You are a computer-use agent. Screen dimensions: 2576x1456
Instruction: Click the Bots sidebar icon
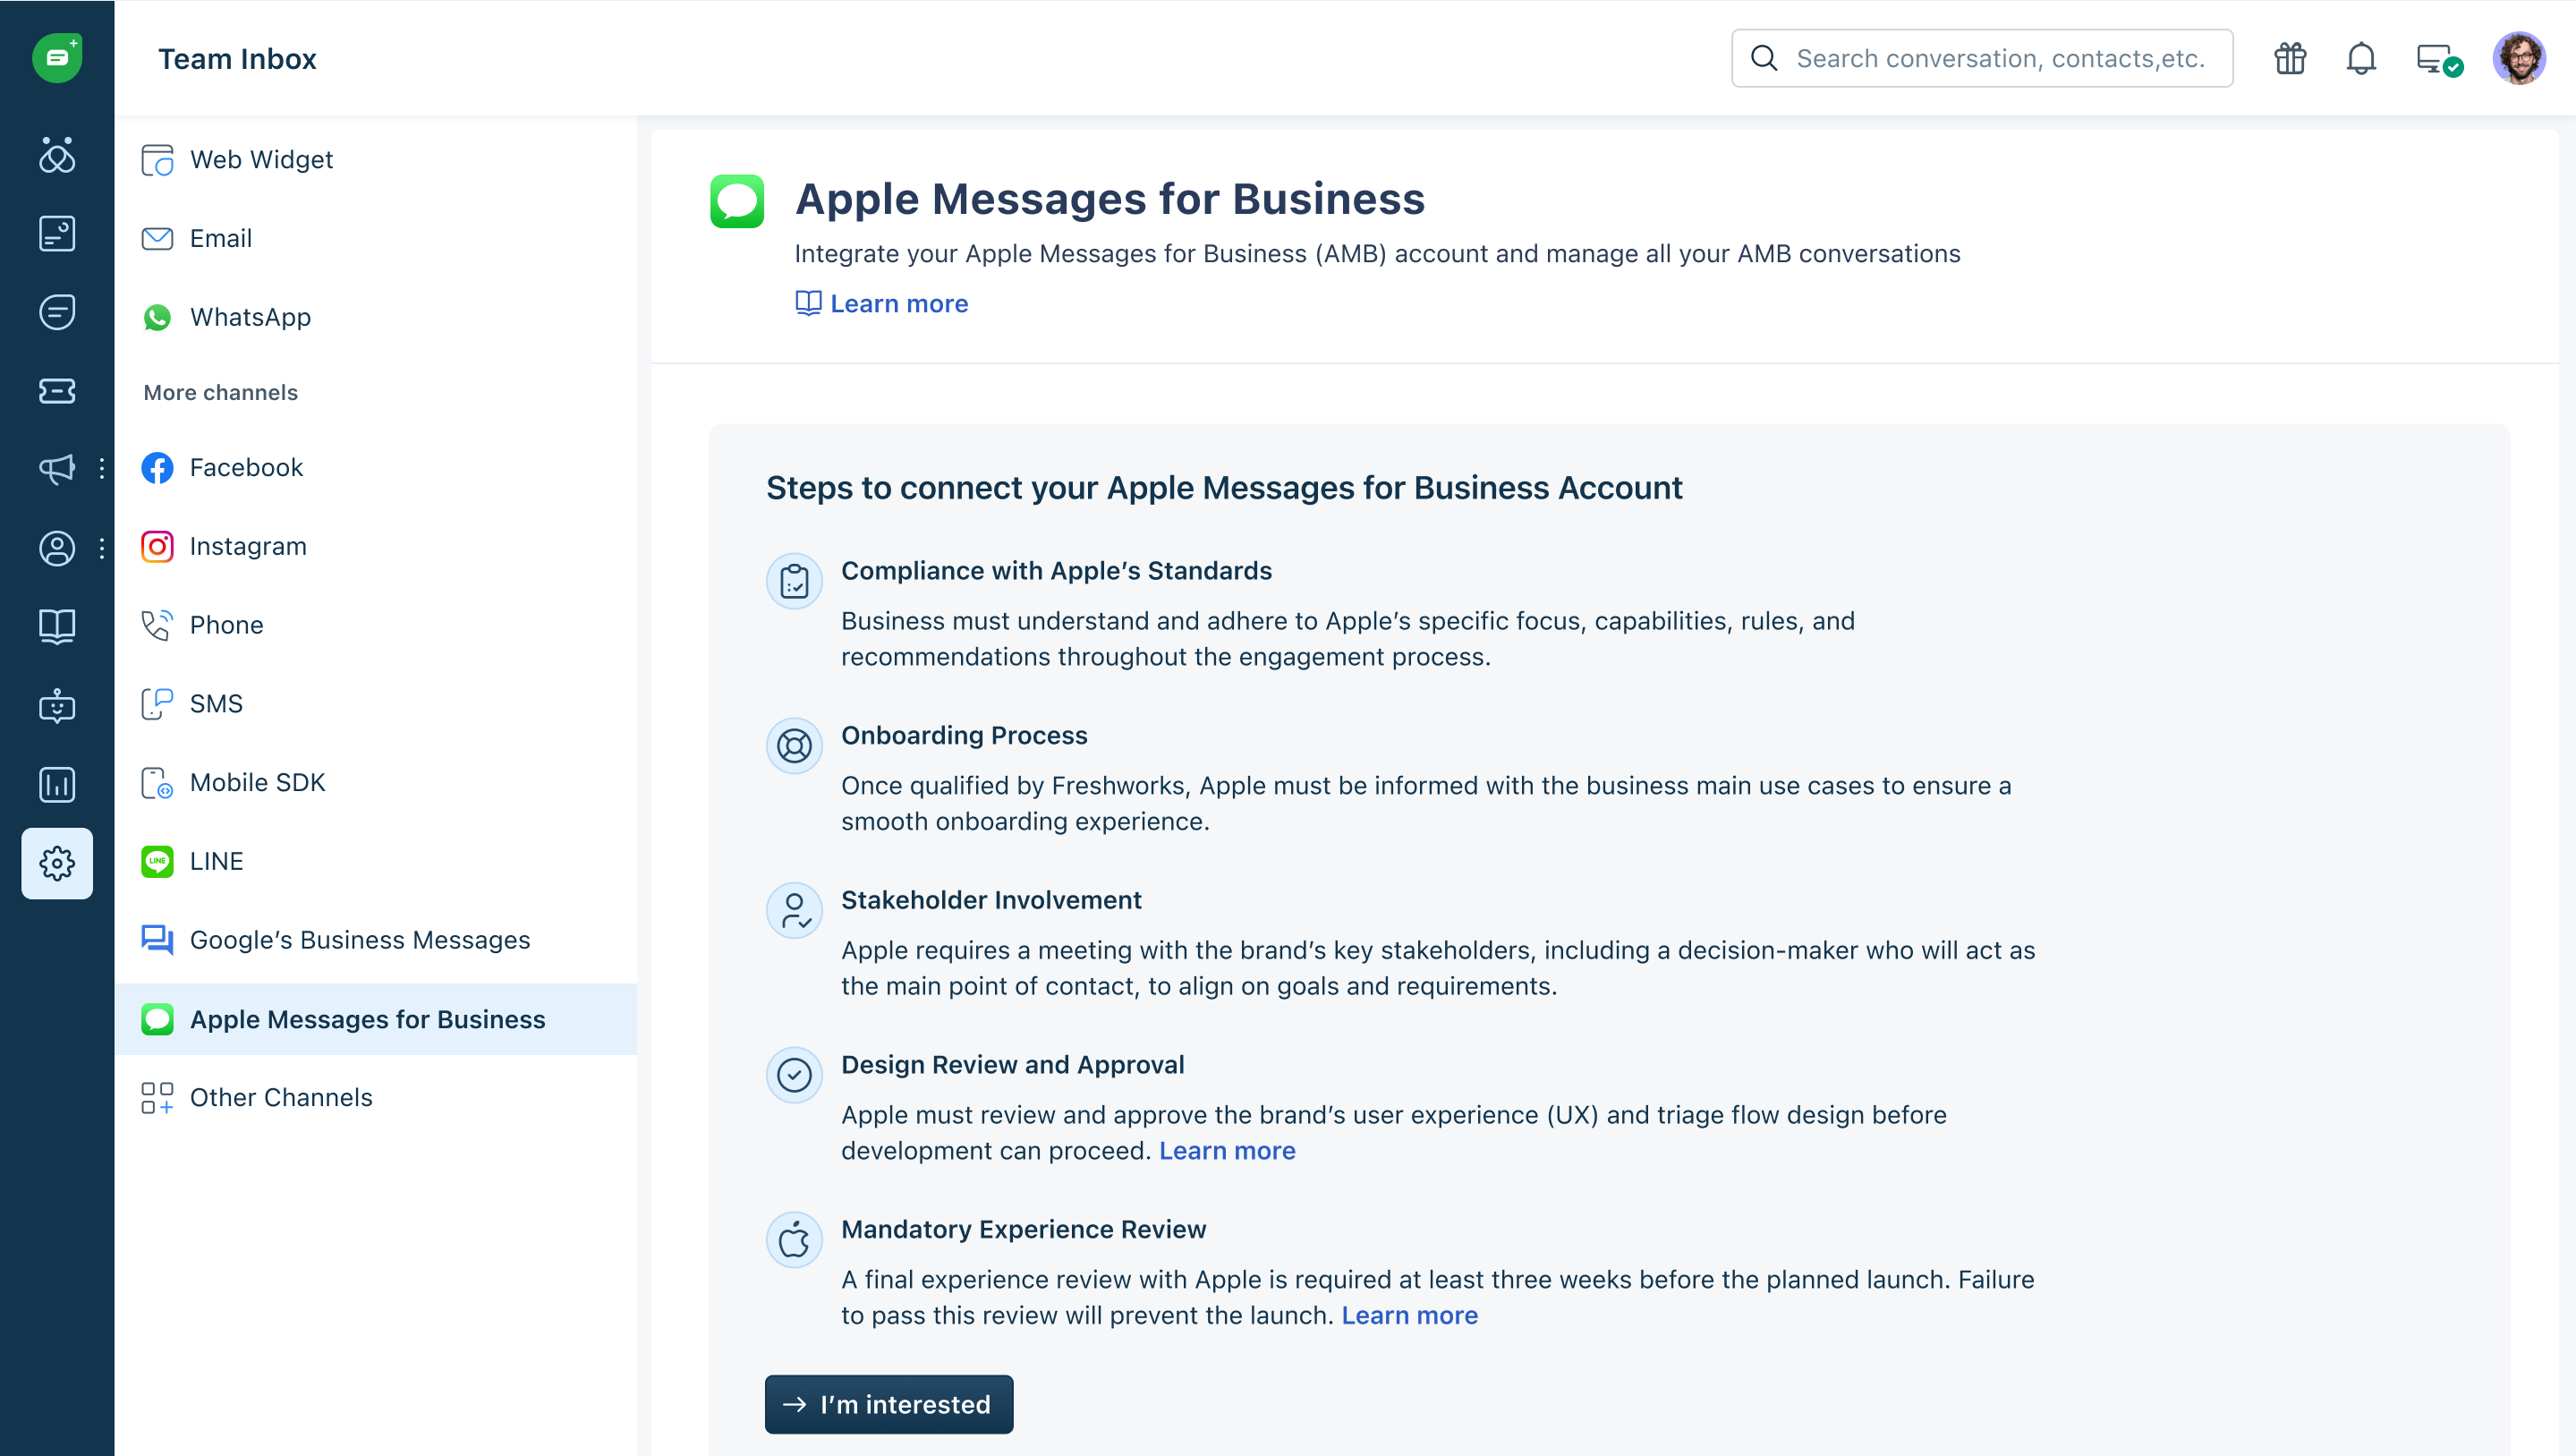pos(57,706)
